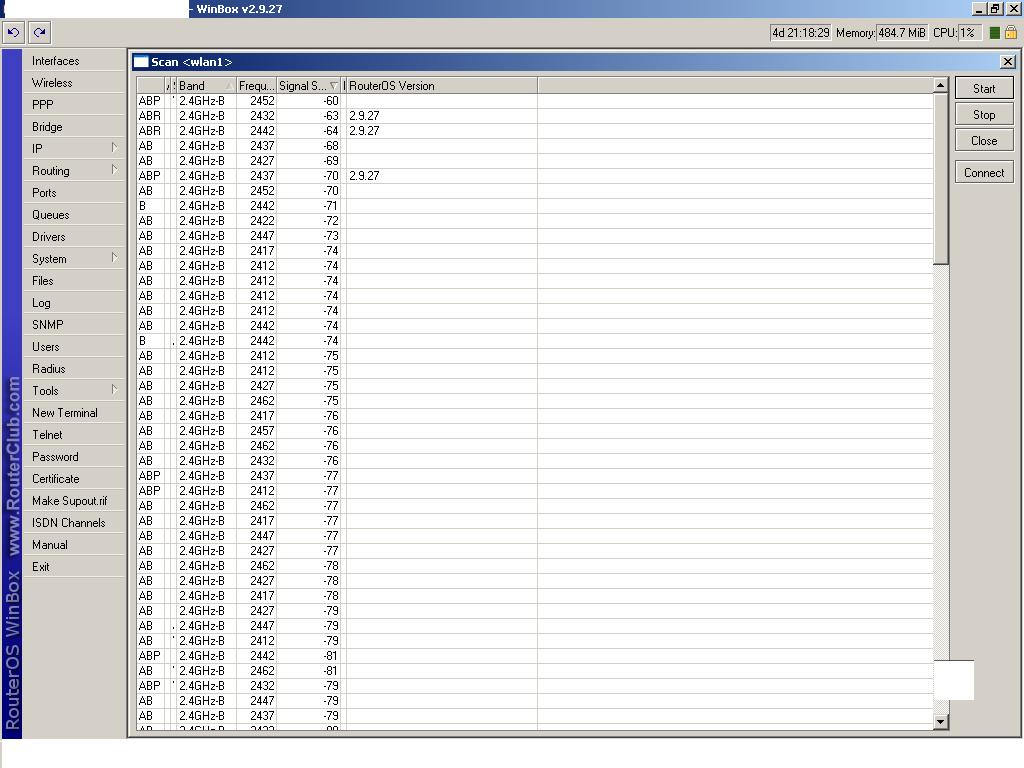Click the CPU 1% value
Screen dimensions: 1024x768
pyautogui.click(x=969, y=33)
